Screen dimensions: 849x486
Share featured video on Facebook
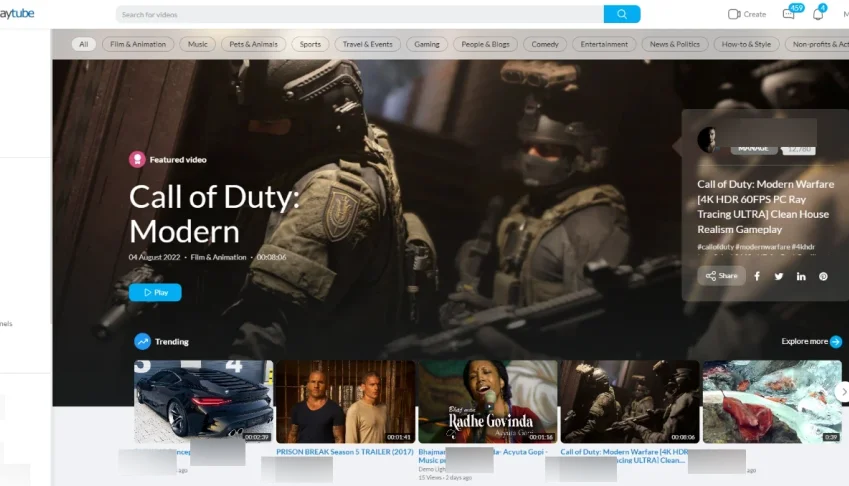pos(757,277)
